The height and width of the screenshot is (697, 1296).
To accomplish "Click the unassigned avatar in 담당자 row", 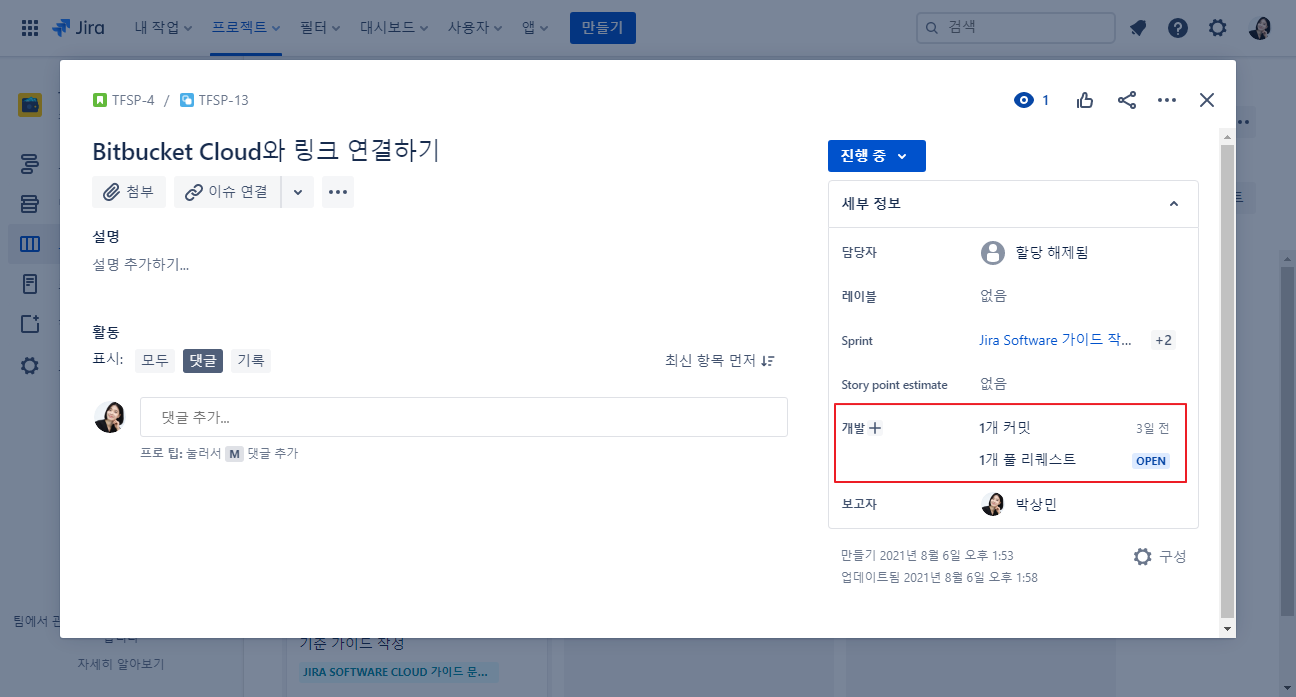I will 992,252.
